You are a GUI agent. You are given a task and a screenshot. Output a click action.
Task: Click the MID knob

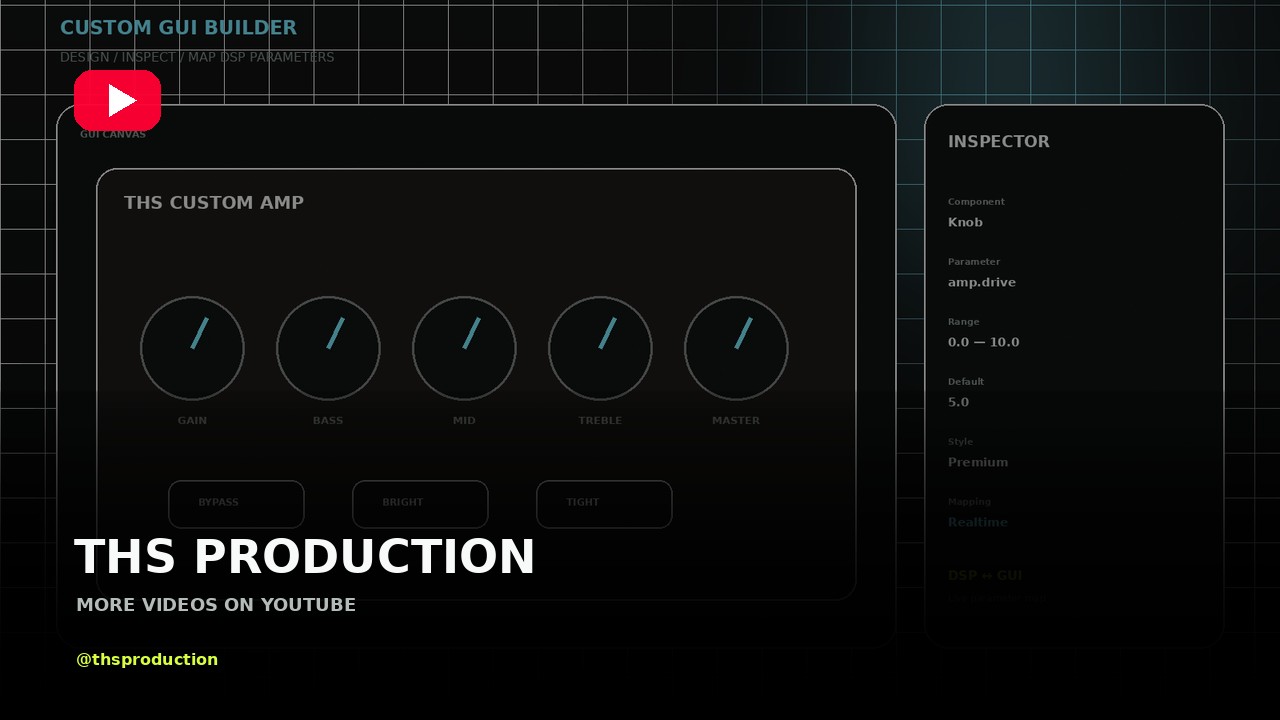464,349
